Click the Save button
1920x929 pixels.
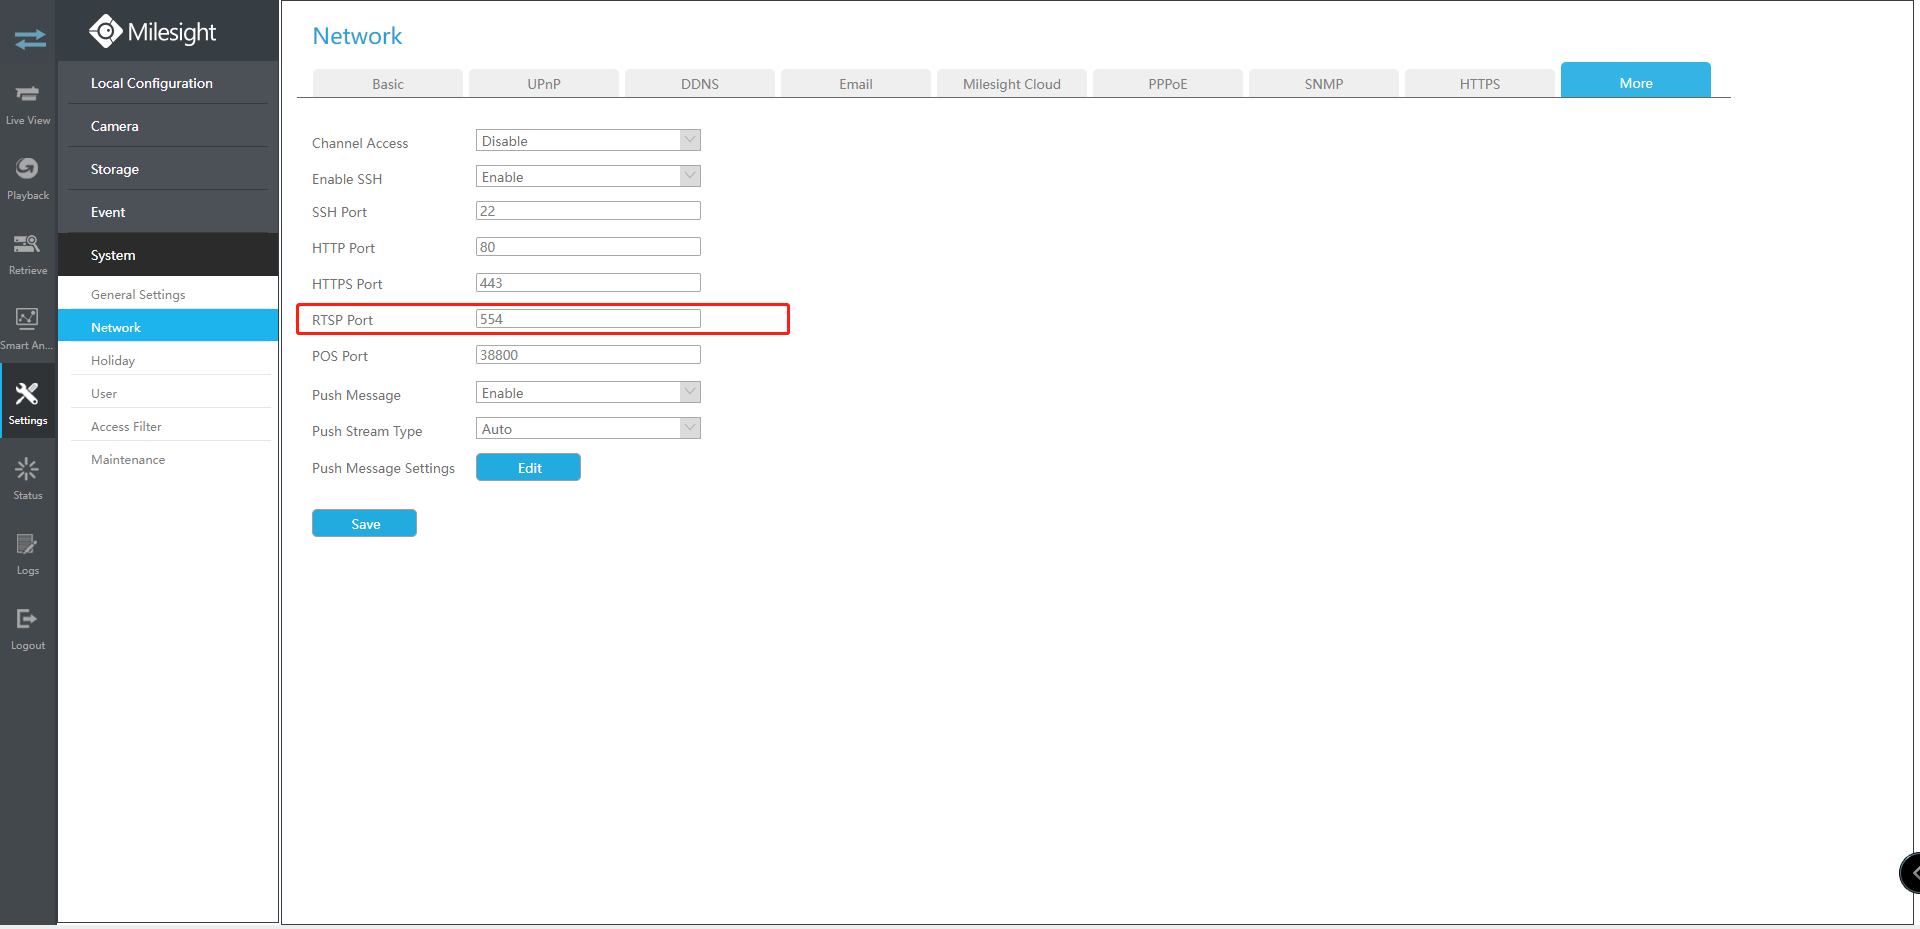[364, 523]
